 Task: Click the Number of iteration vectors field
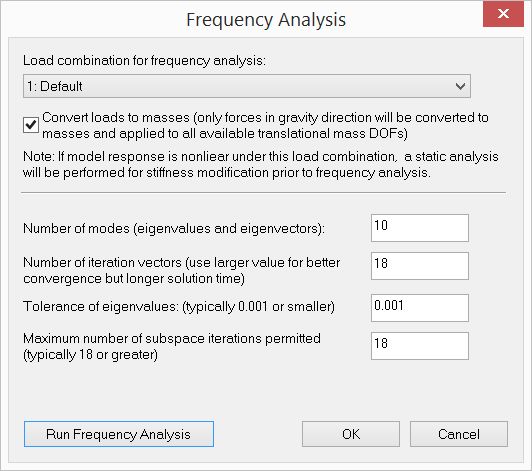tap(420, 266)
